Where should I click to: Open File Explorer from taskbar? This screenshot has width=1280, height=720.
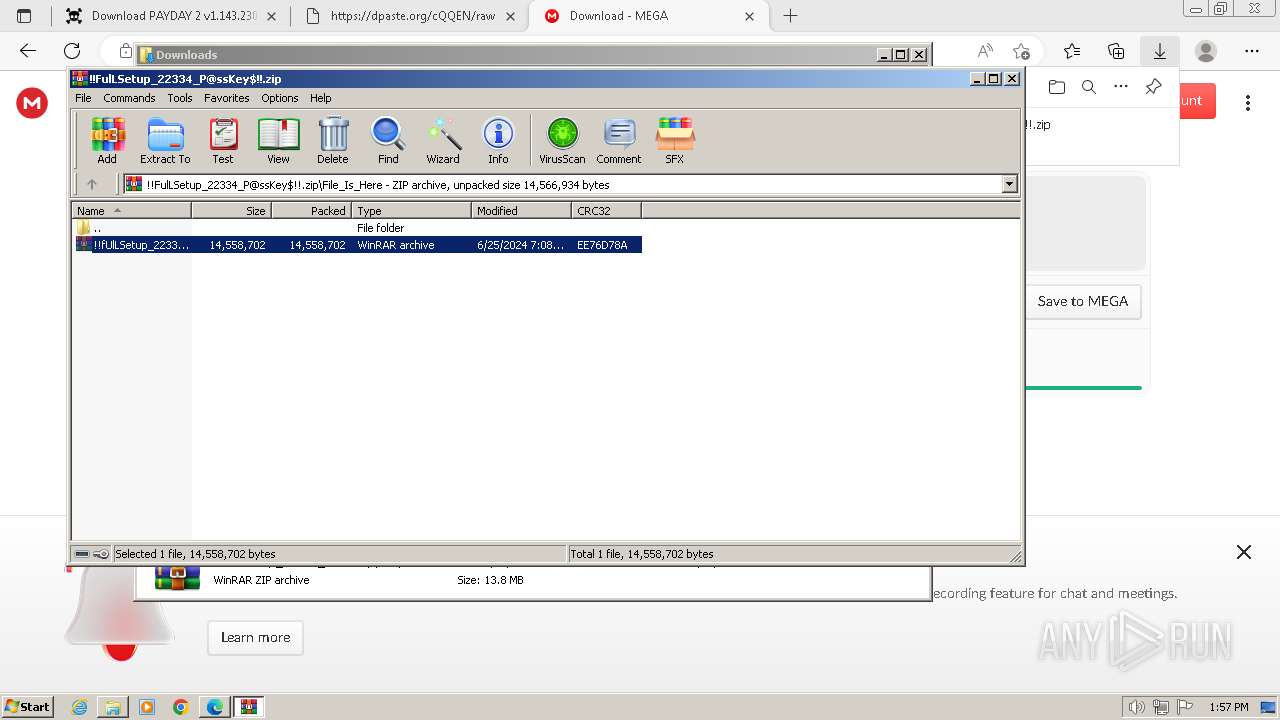tap(113, 707)
